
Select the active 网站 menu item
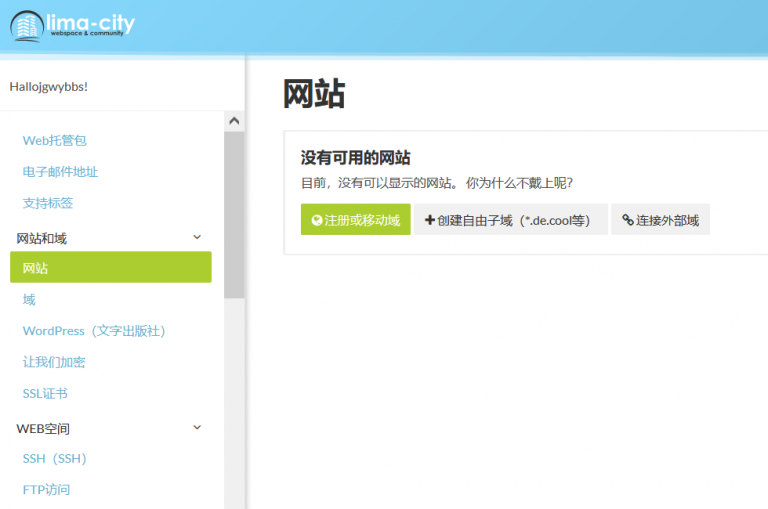(x=110, y=268)
